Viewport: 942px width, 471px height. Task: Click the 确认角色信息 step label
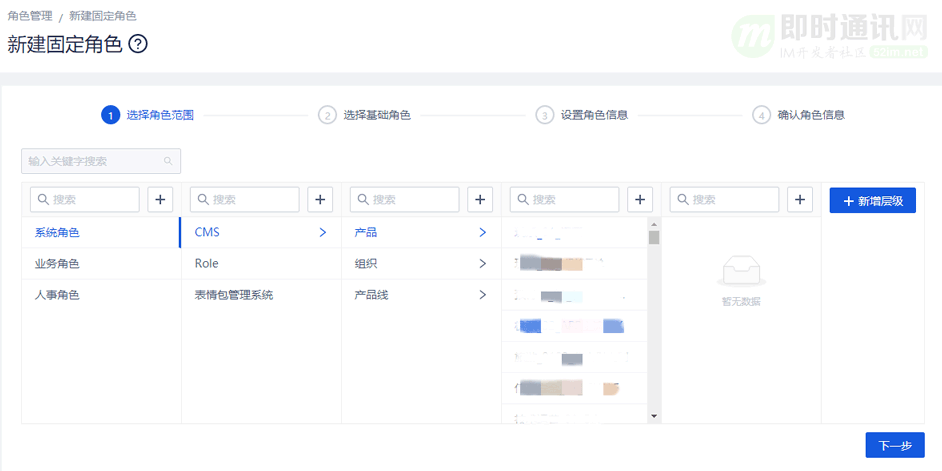812,115
